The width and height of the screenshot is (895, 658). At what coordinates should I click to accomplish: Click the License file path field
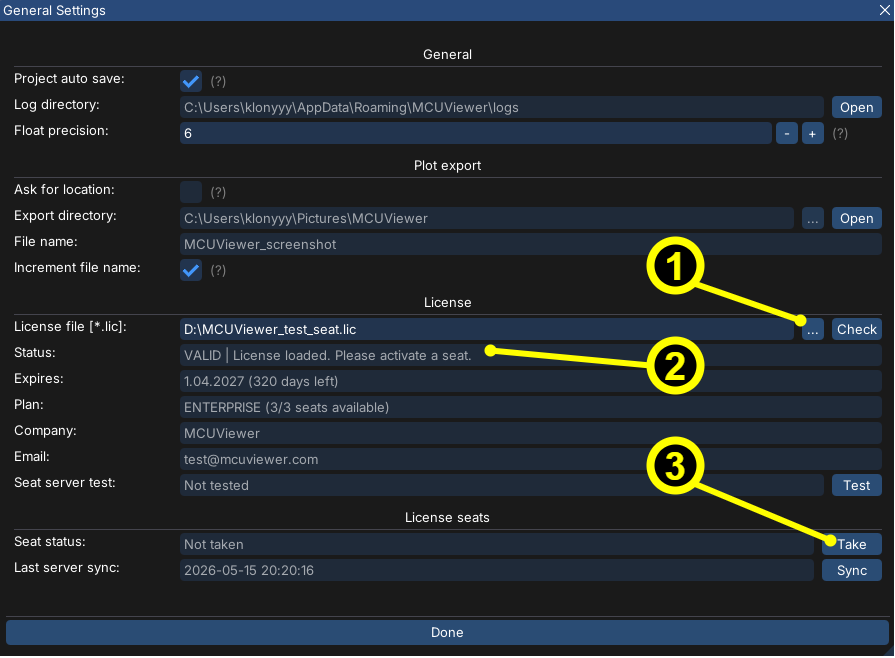[487, 329]
